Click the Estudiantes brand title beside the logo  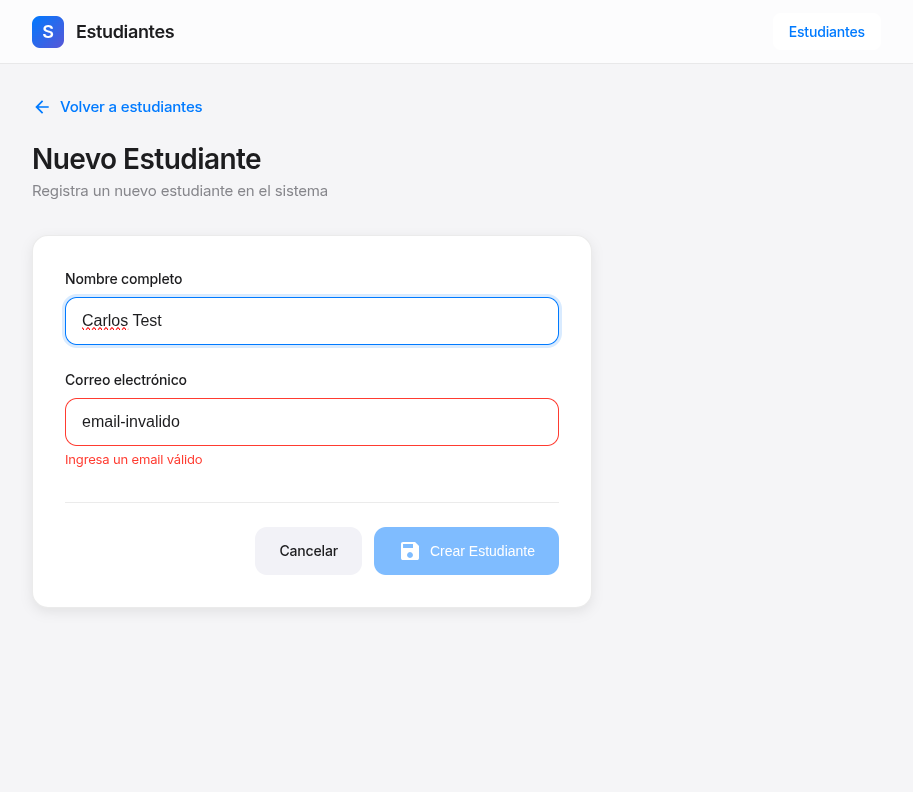coord(125,32)
